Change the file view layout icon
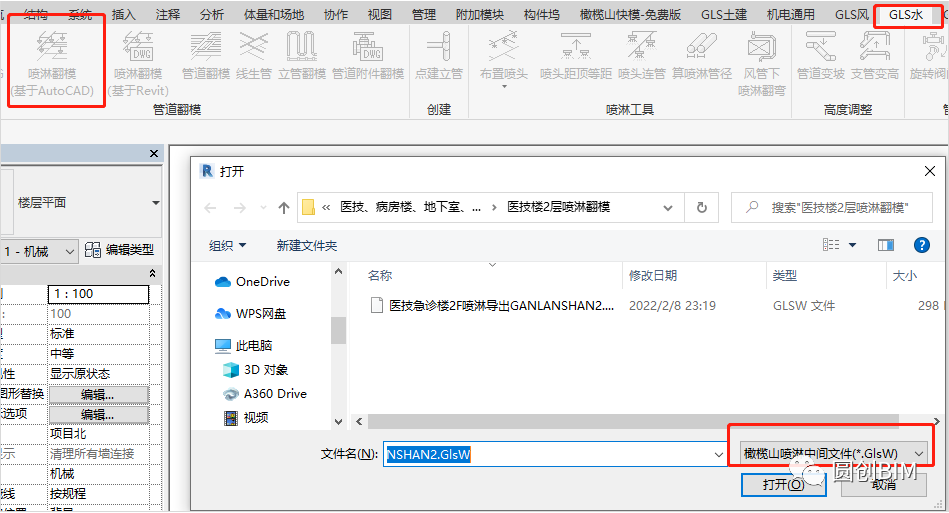949x513 pixels. (x=831, y=245)
